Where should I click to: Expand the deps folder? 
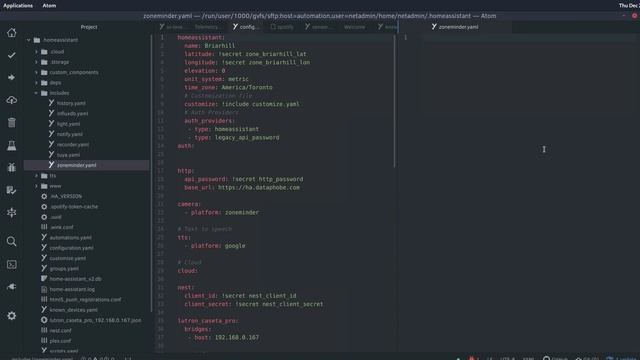pos(36,82)
